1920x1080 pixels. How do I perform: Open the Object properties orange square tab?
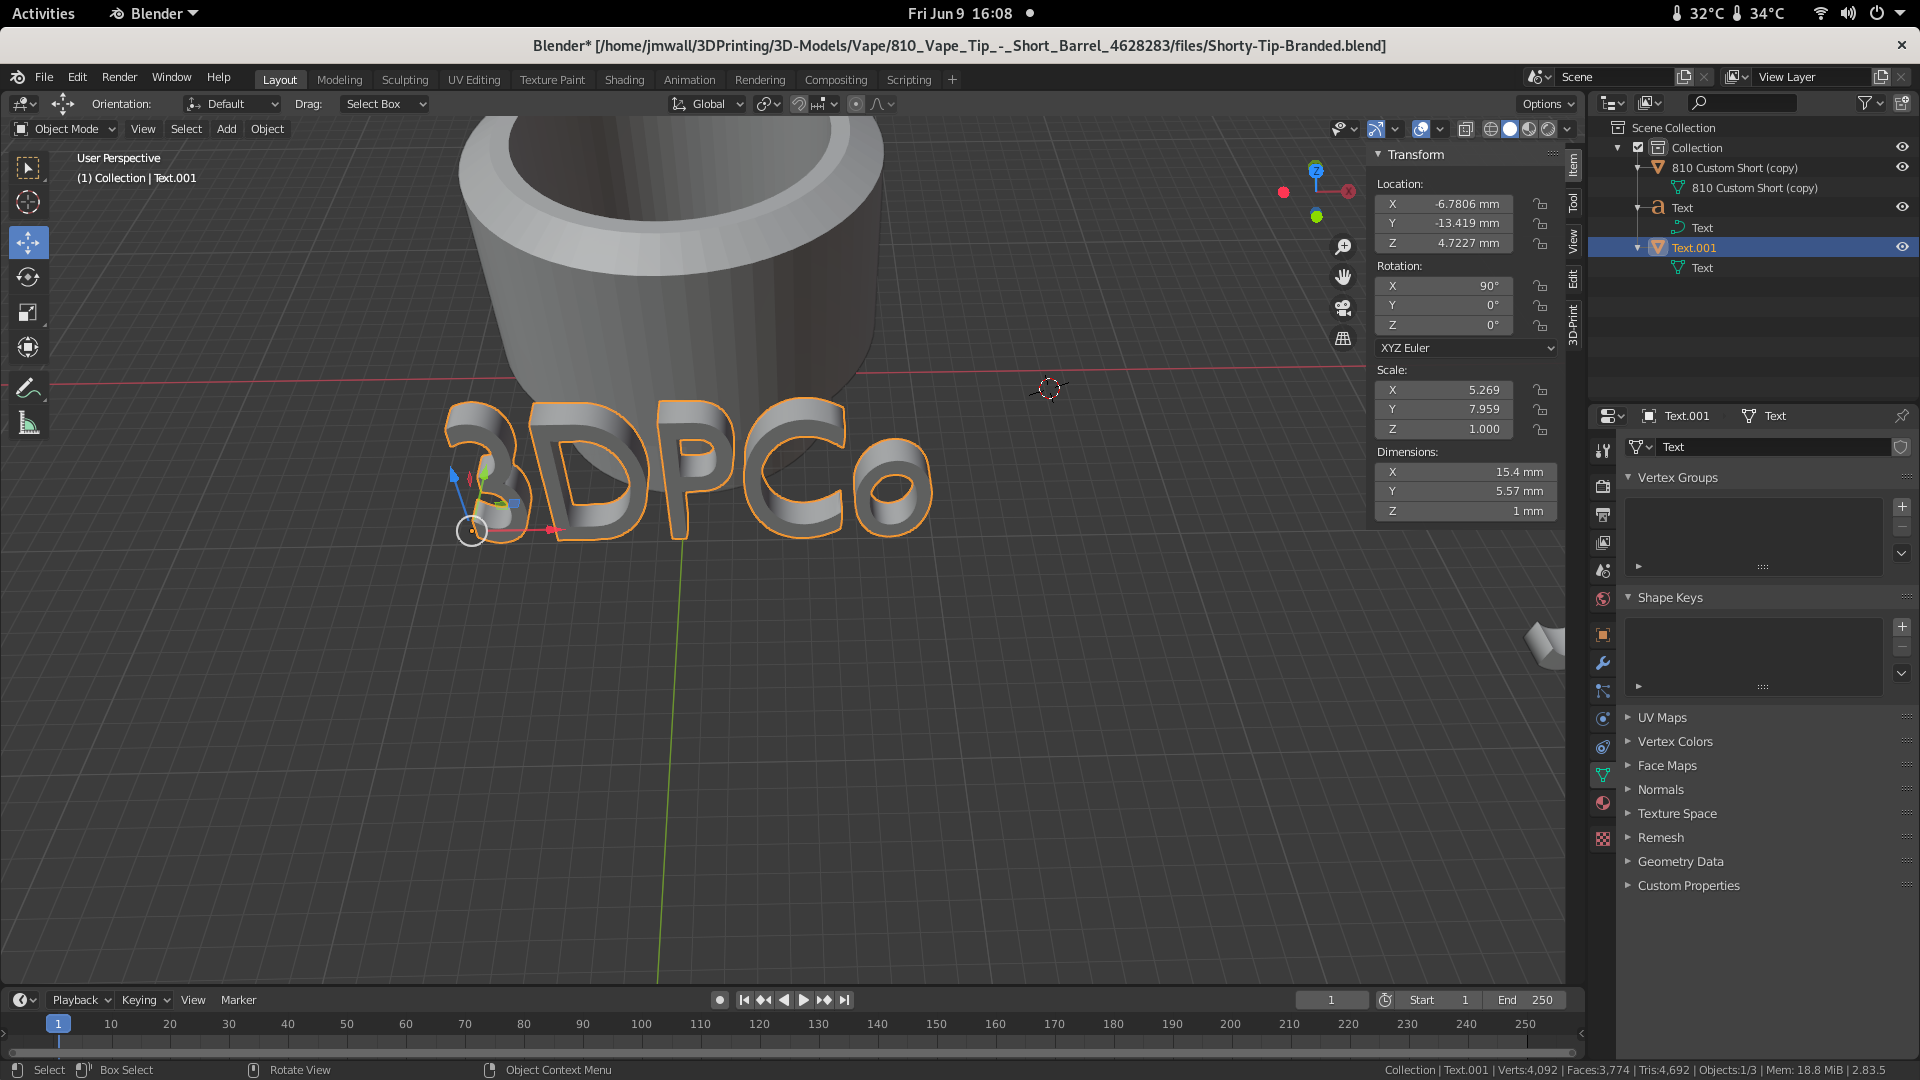(1603, 635)
